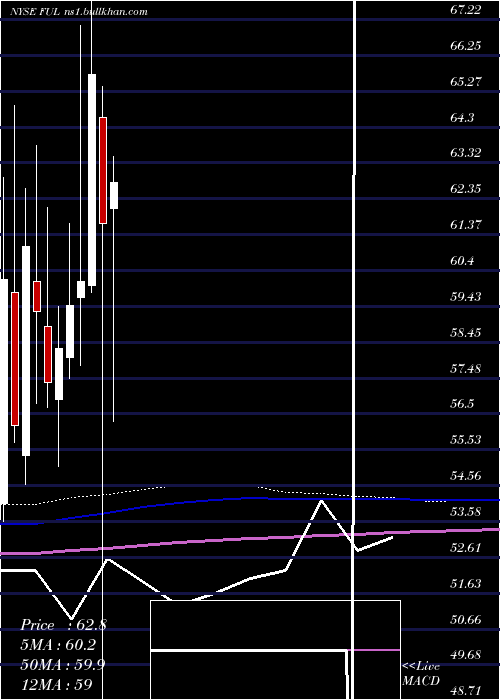Click the small white candlestick near 62.35

pyautogui.click(x=114, y=195)
